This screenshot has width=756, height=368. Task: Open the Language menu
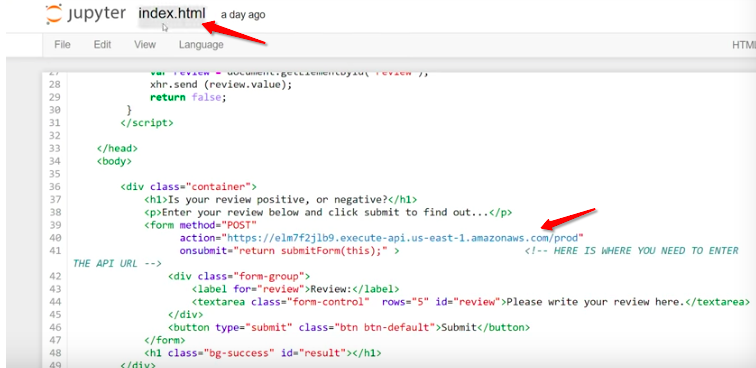(201, 45)
